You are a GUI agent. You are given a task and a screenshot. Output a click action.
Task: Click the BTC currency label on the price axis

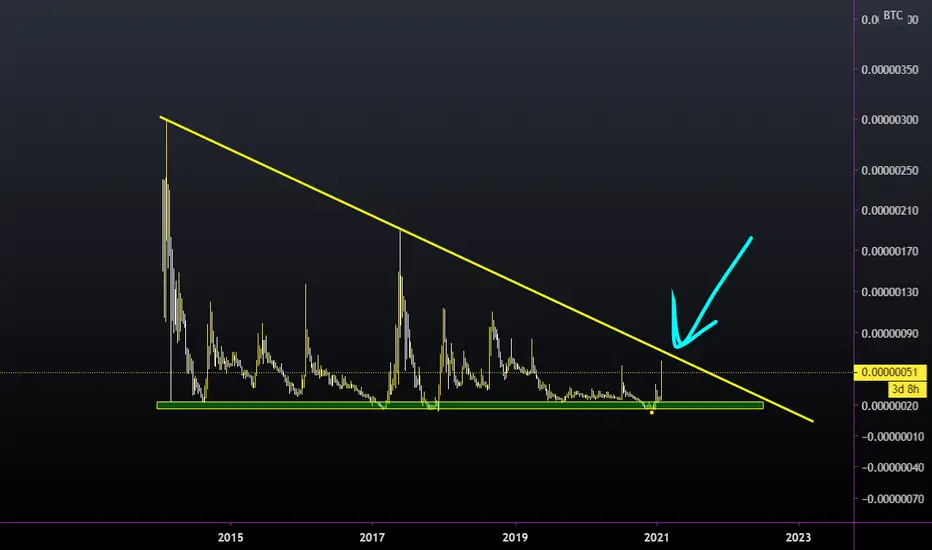[x=893, y=15]
